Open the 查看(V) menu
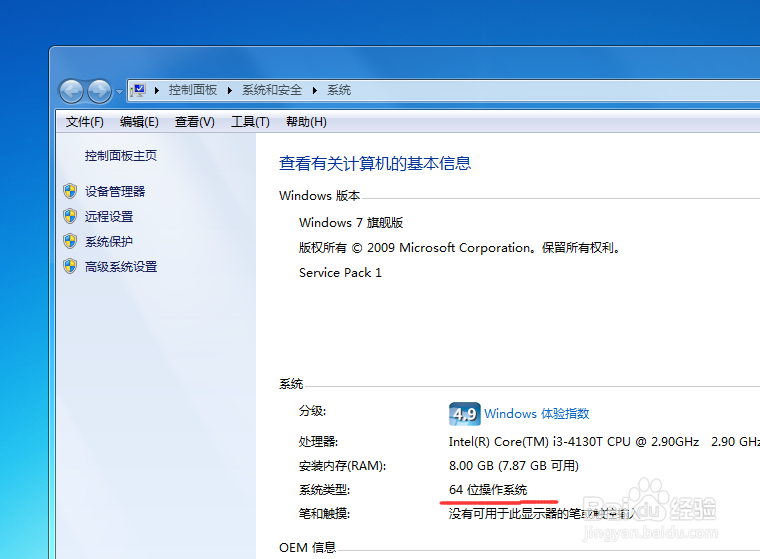 194,122
